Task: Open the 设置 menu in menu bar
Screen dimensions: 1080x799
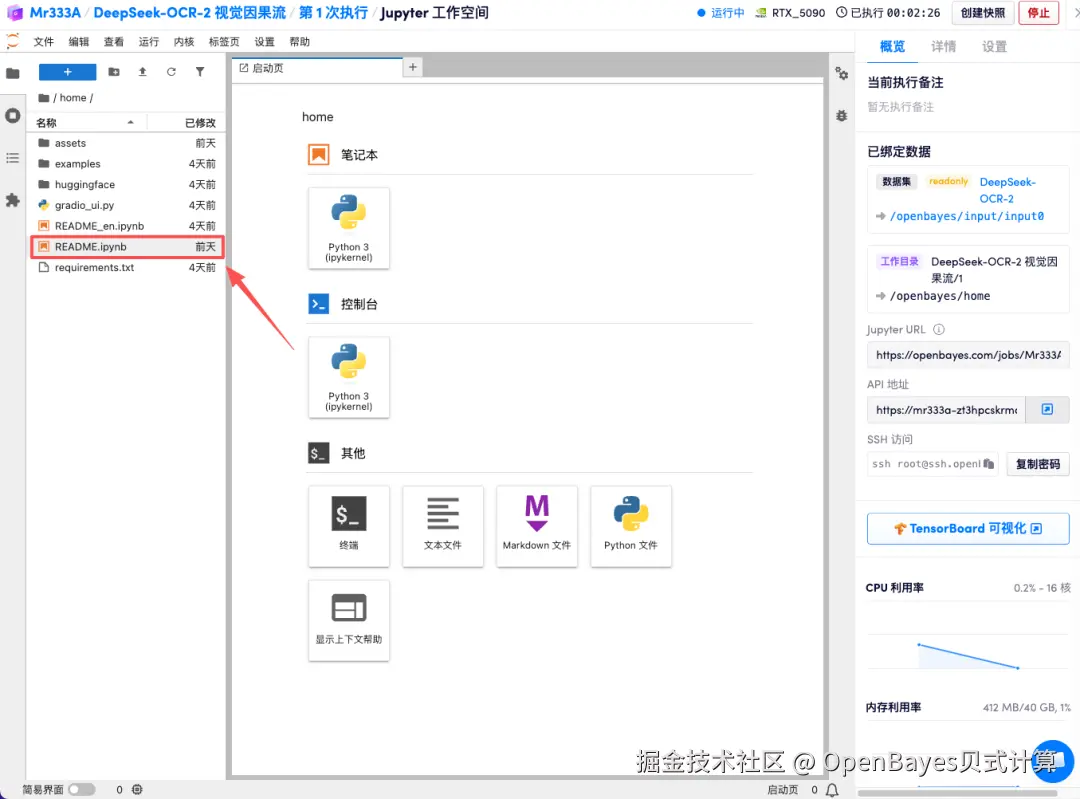Action: tap(264, 41)
